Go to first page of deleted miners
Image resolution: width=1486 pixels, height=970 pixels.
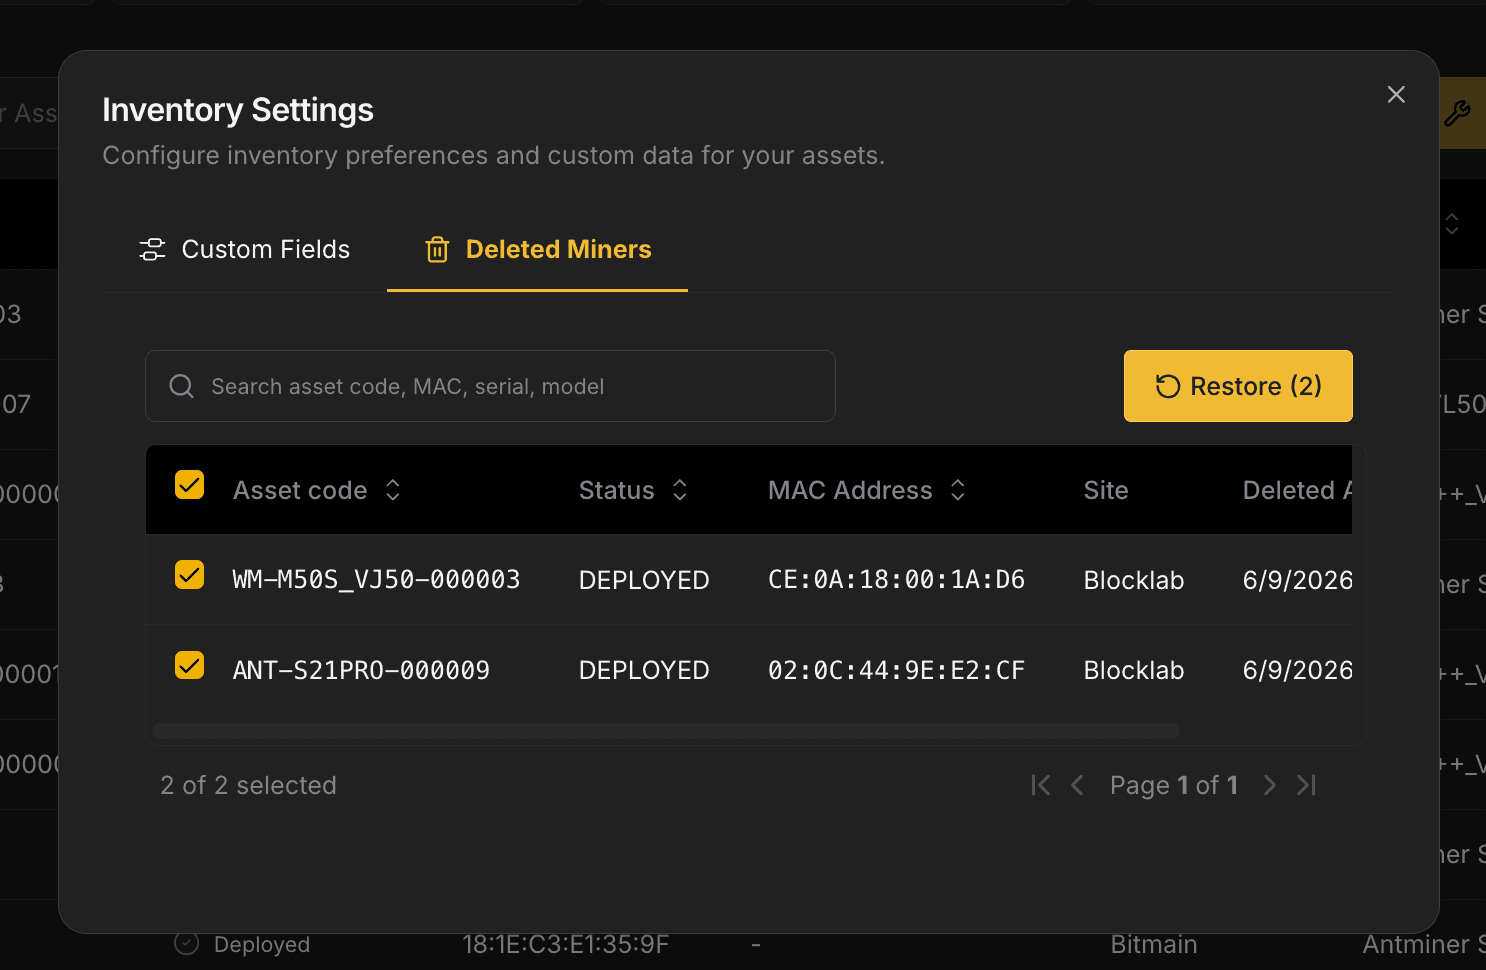click(x=1040, y=785)
